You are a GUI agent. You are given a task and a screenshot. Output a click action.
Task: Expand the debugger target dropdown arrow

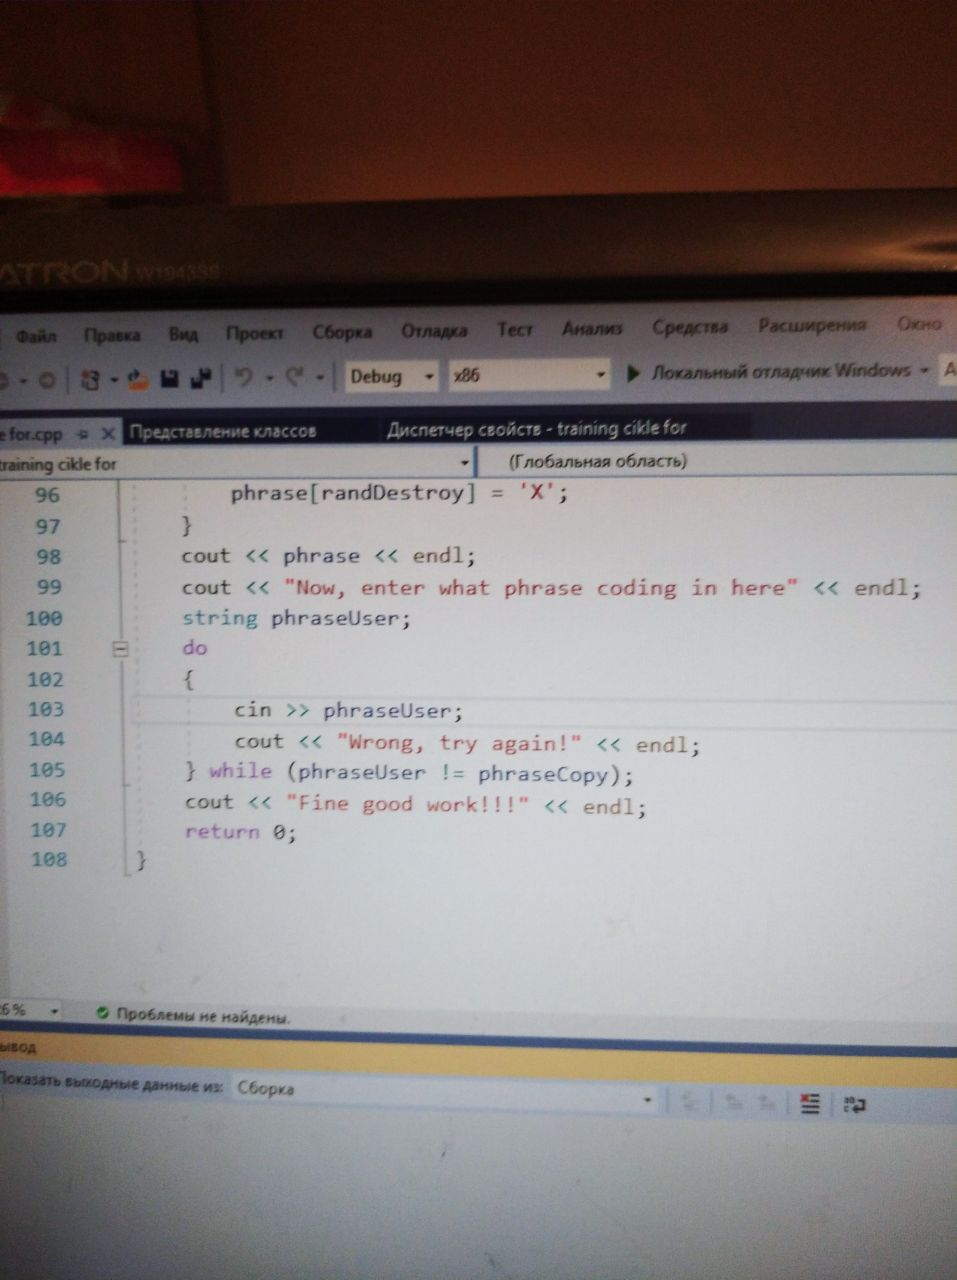click(x=924, y=371)
